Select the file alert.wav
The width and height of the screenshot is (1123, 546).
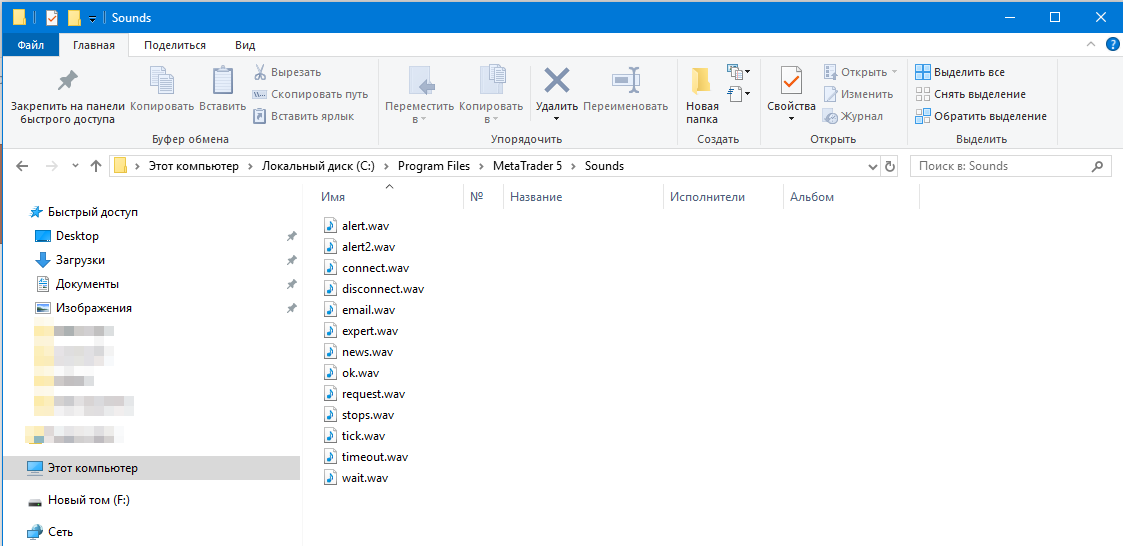(x=365, y=226)
